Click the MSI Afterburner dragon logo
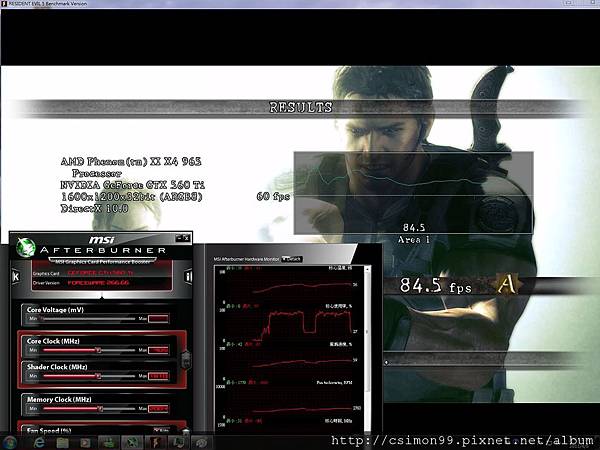600x450 pixels. pyautogui.click(x=26, y=248)
